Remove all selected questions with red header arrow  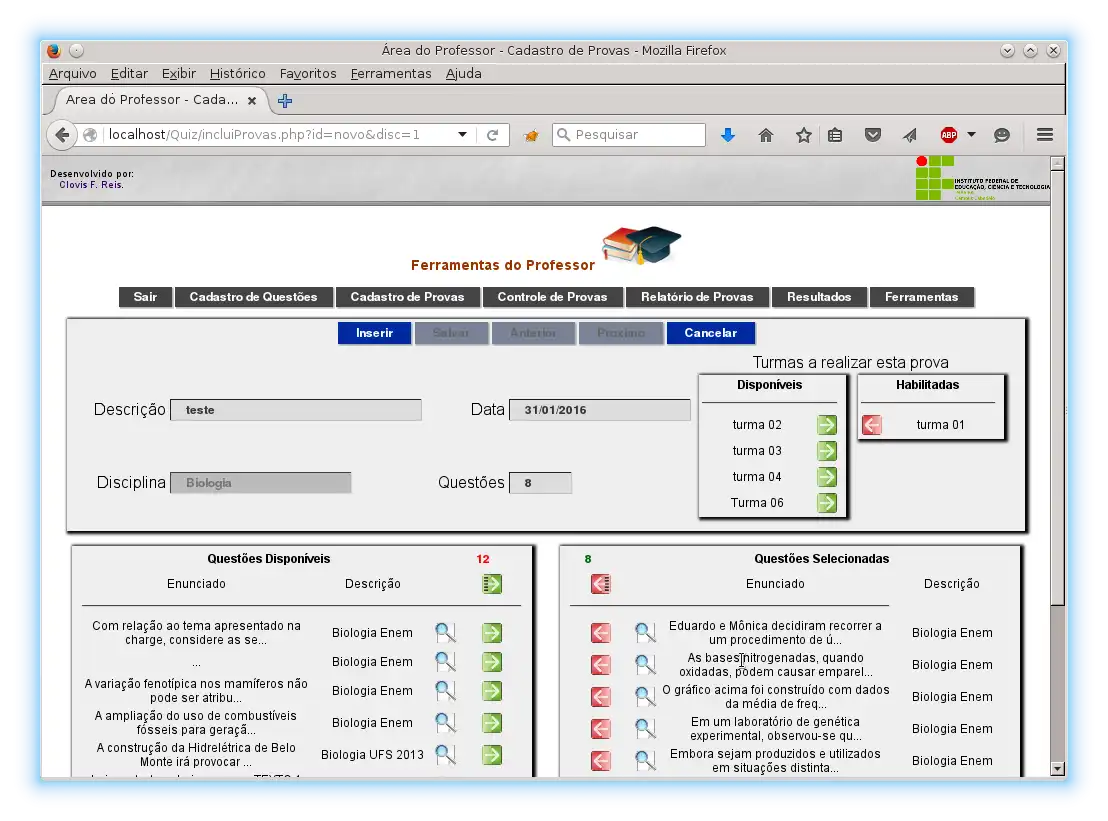(601, 584)
